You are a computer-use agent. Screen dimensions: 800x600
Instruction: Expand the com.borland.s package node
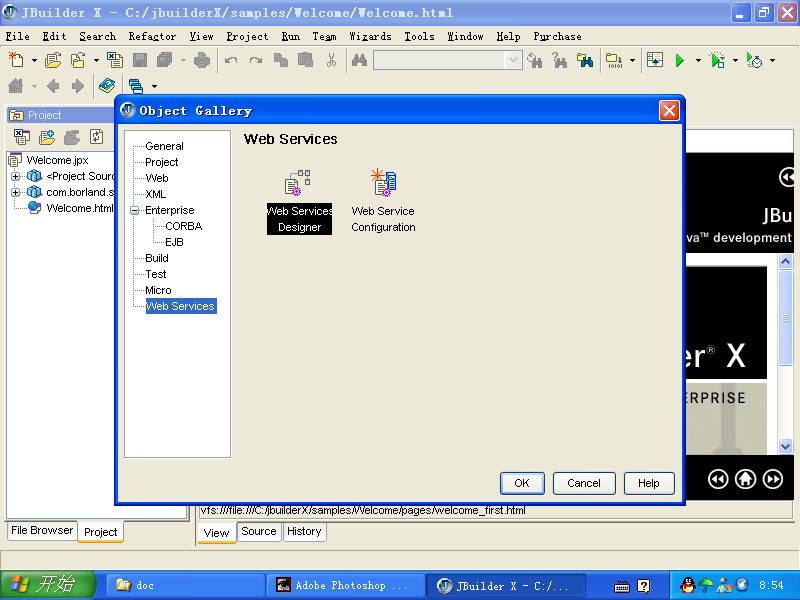coord(16,192)
